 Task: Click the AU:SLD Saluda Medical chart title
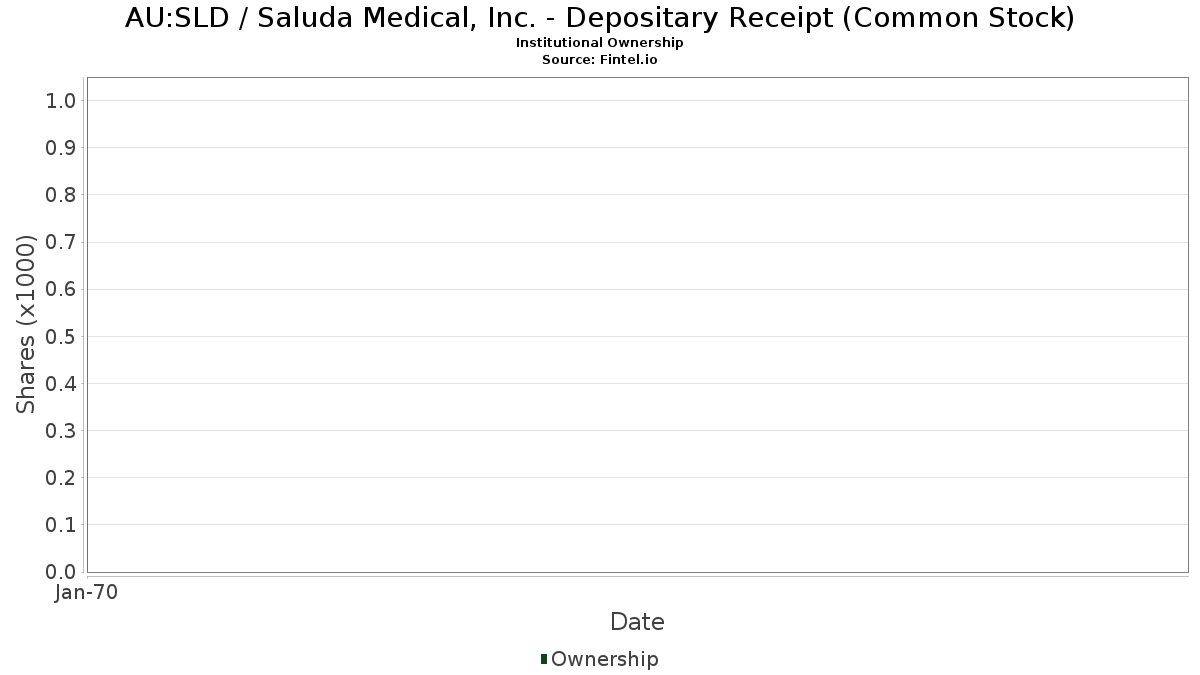click(599, 18)
